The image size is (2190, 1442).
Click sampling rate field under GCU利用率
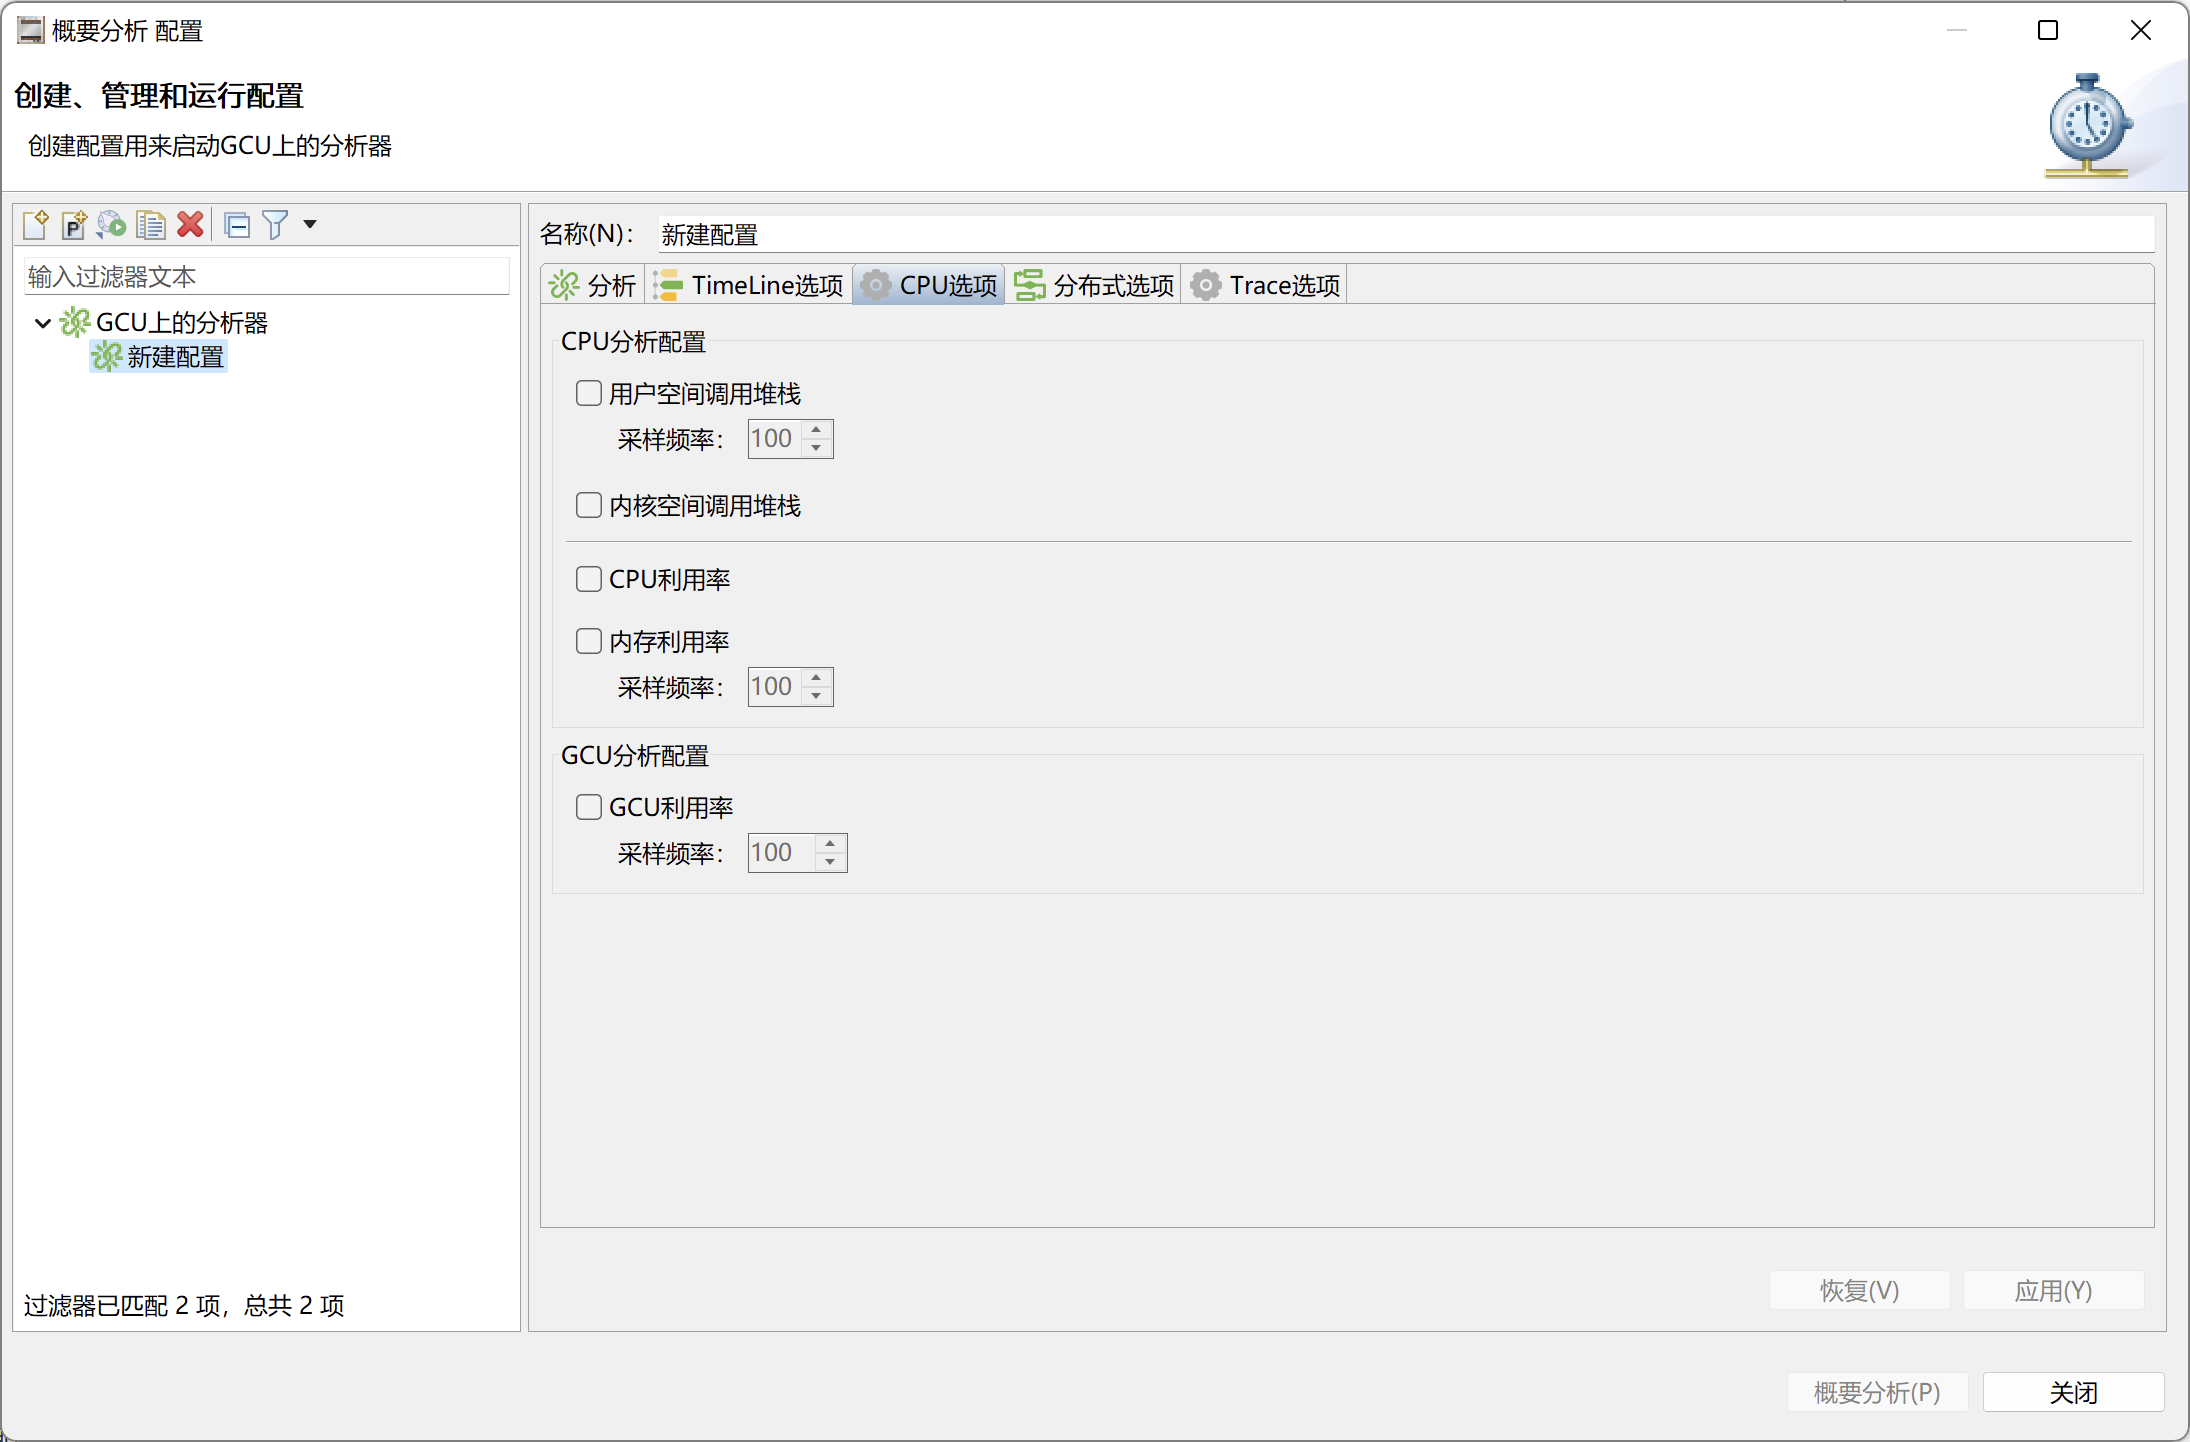[782, 853]
